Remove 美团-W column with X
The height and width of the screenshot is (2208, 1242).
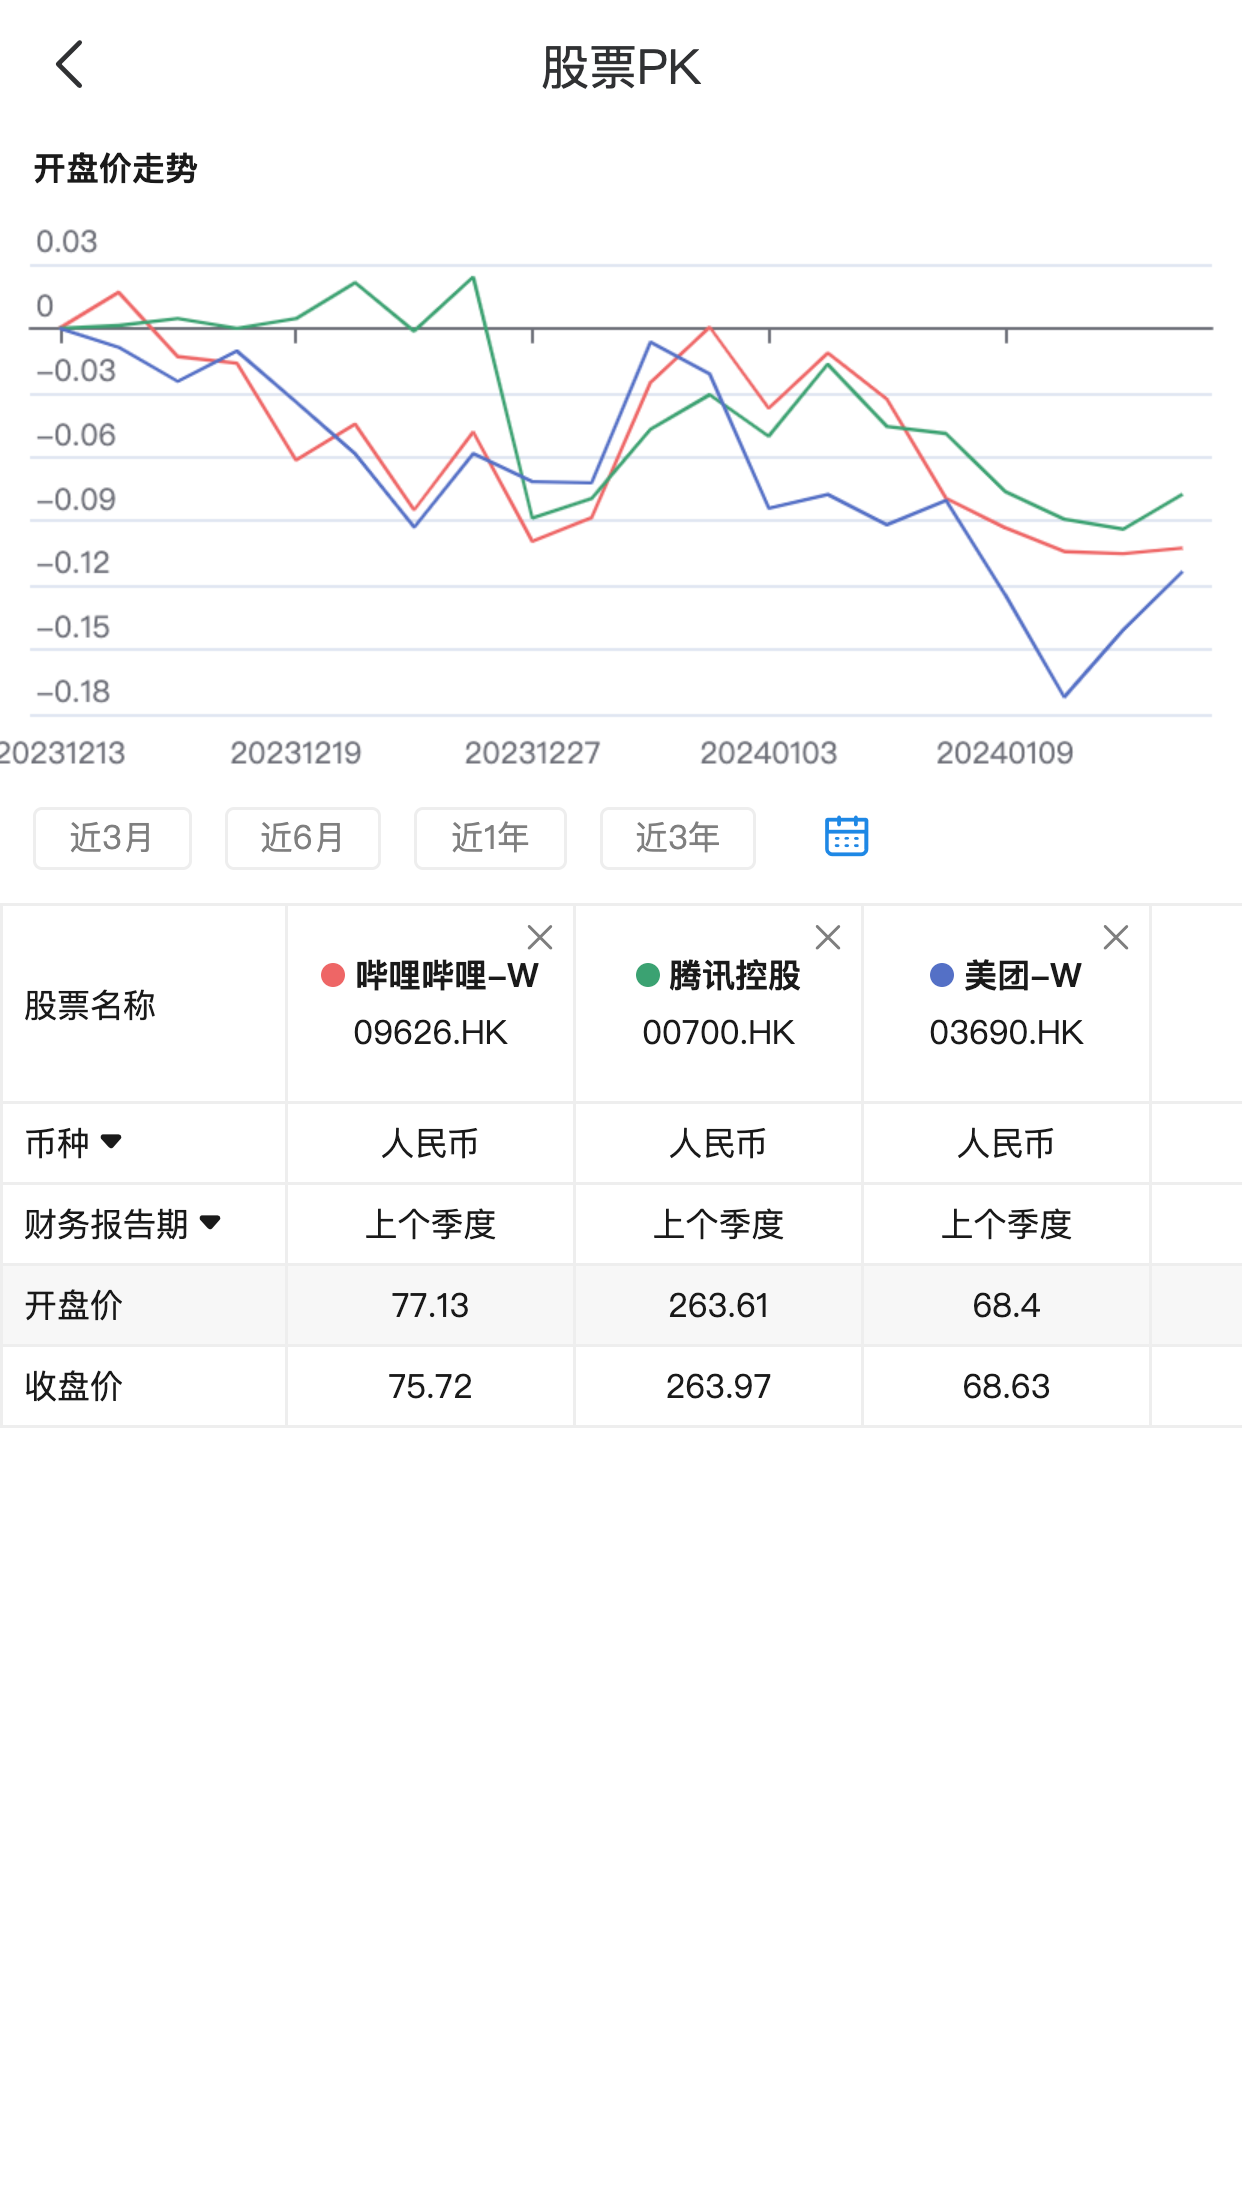pos(1116,937)
